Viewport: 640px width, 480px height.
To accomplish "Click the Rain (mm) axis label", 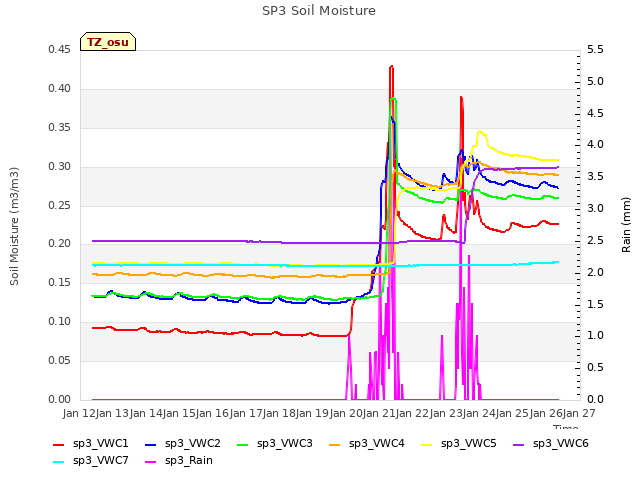I will [626, 225].
